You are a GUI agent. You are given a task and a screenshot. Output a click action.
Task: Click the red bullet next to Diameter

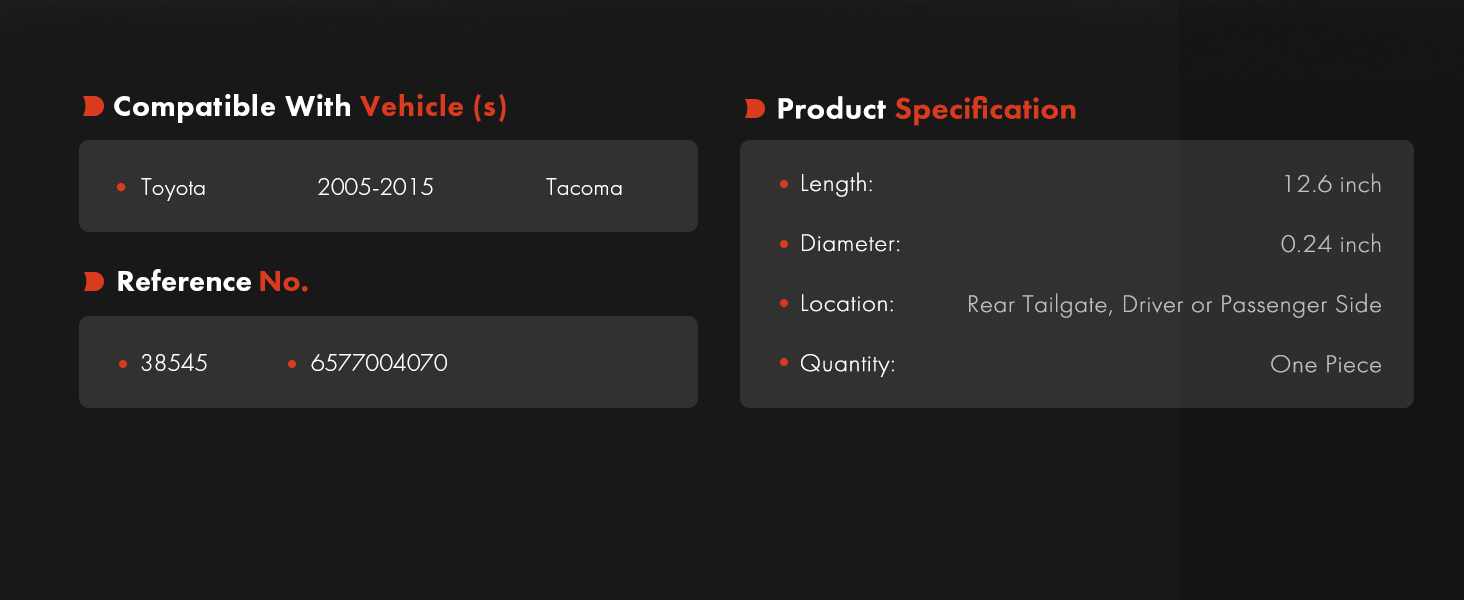pyautogui.click(x=784, y=244)
